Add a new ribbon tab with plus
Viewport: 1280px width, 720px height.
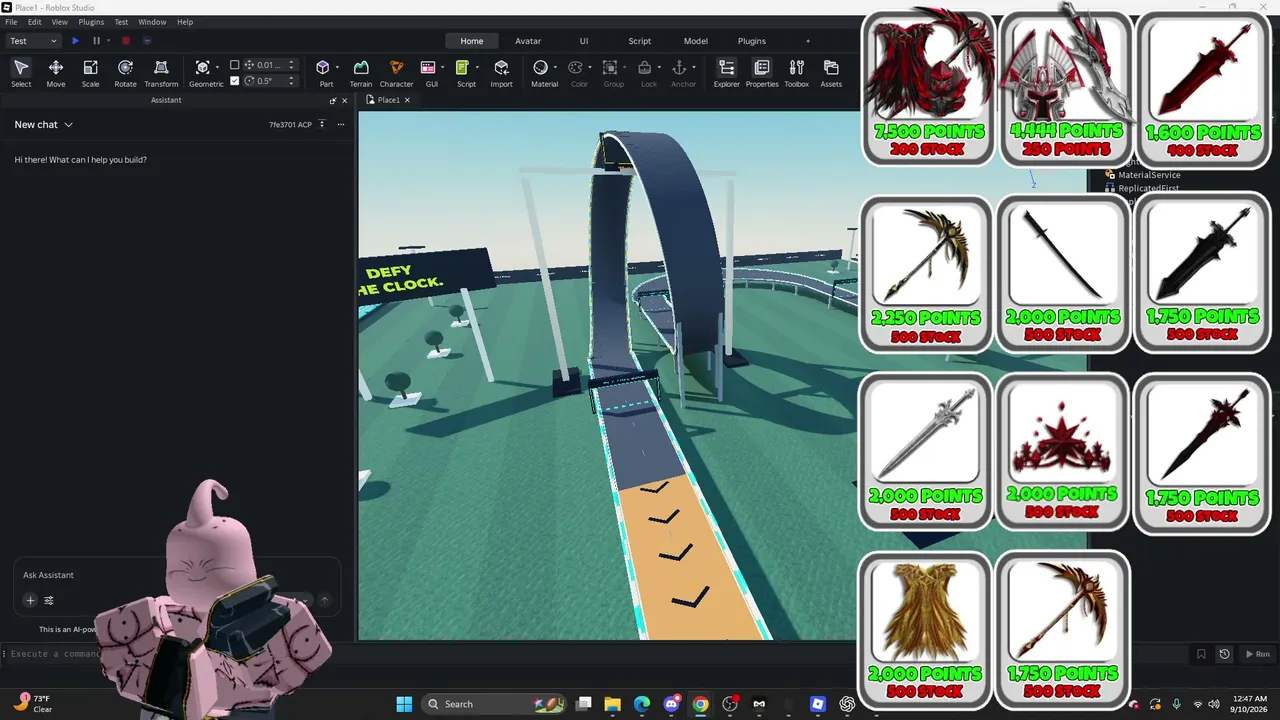point(808,41)
